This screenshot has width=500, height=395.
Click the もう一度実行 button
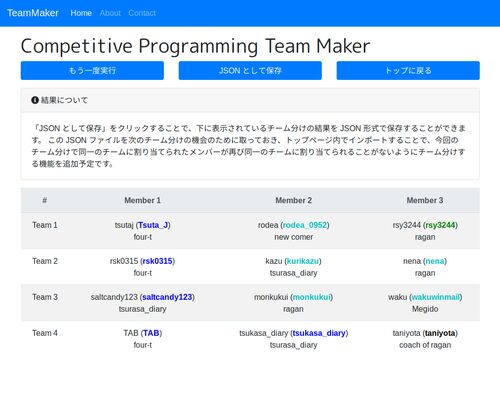[92, 70]
